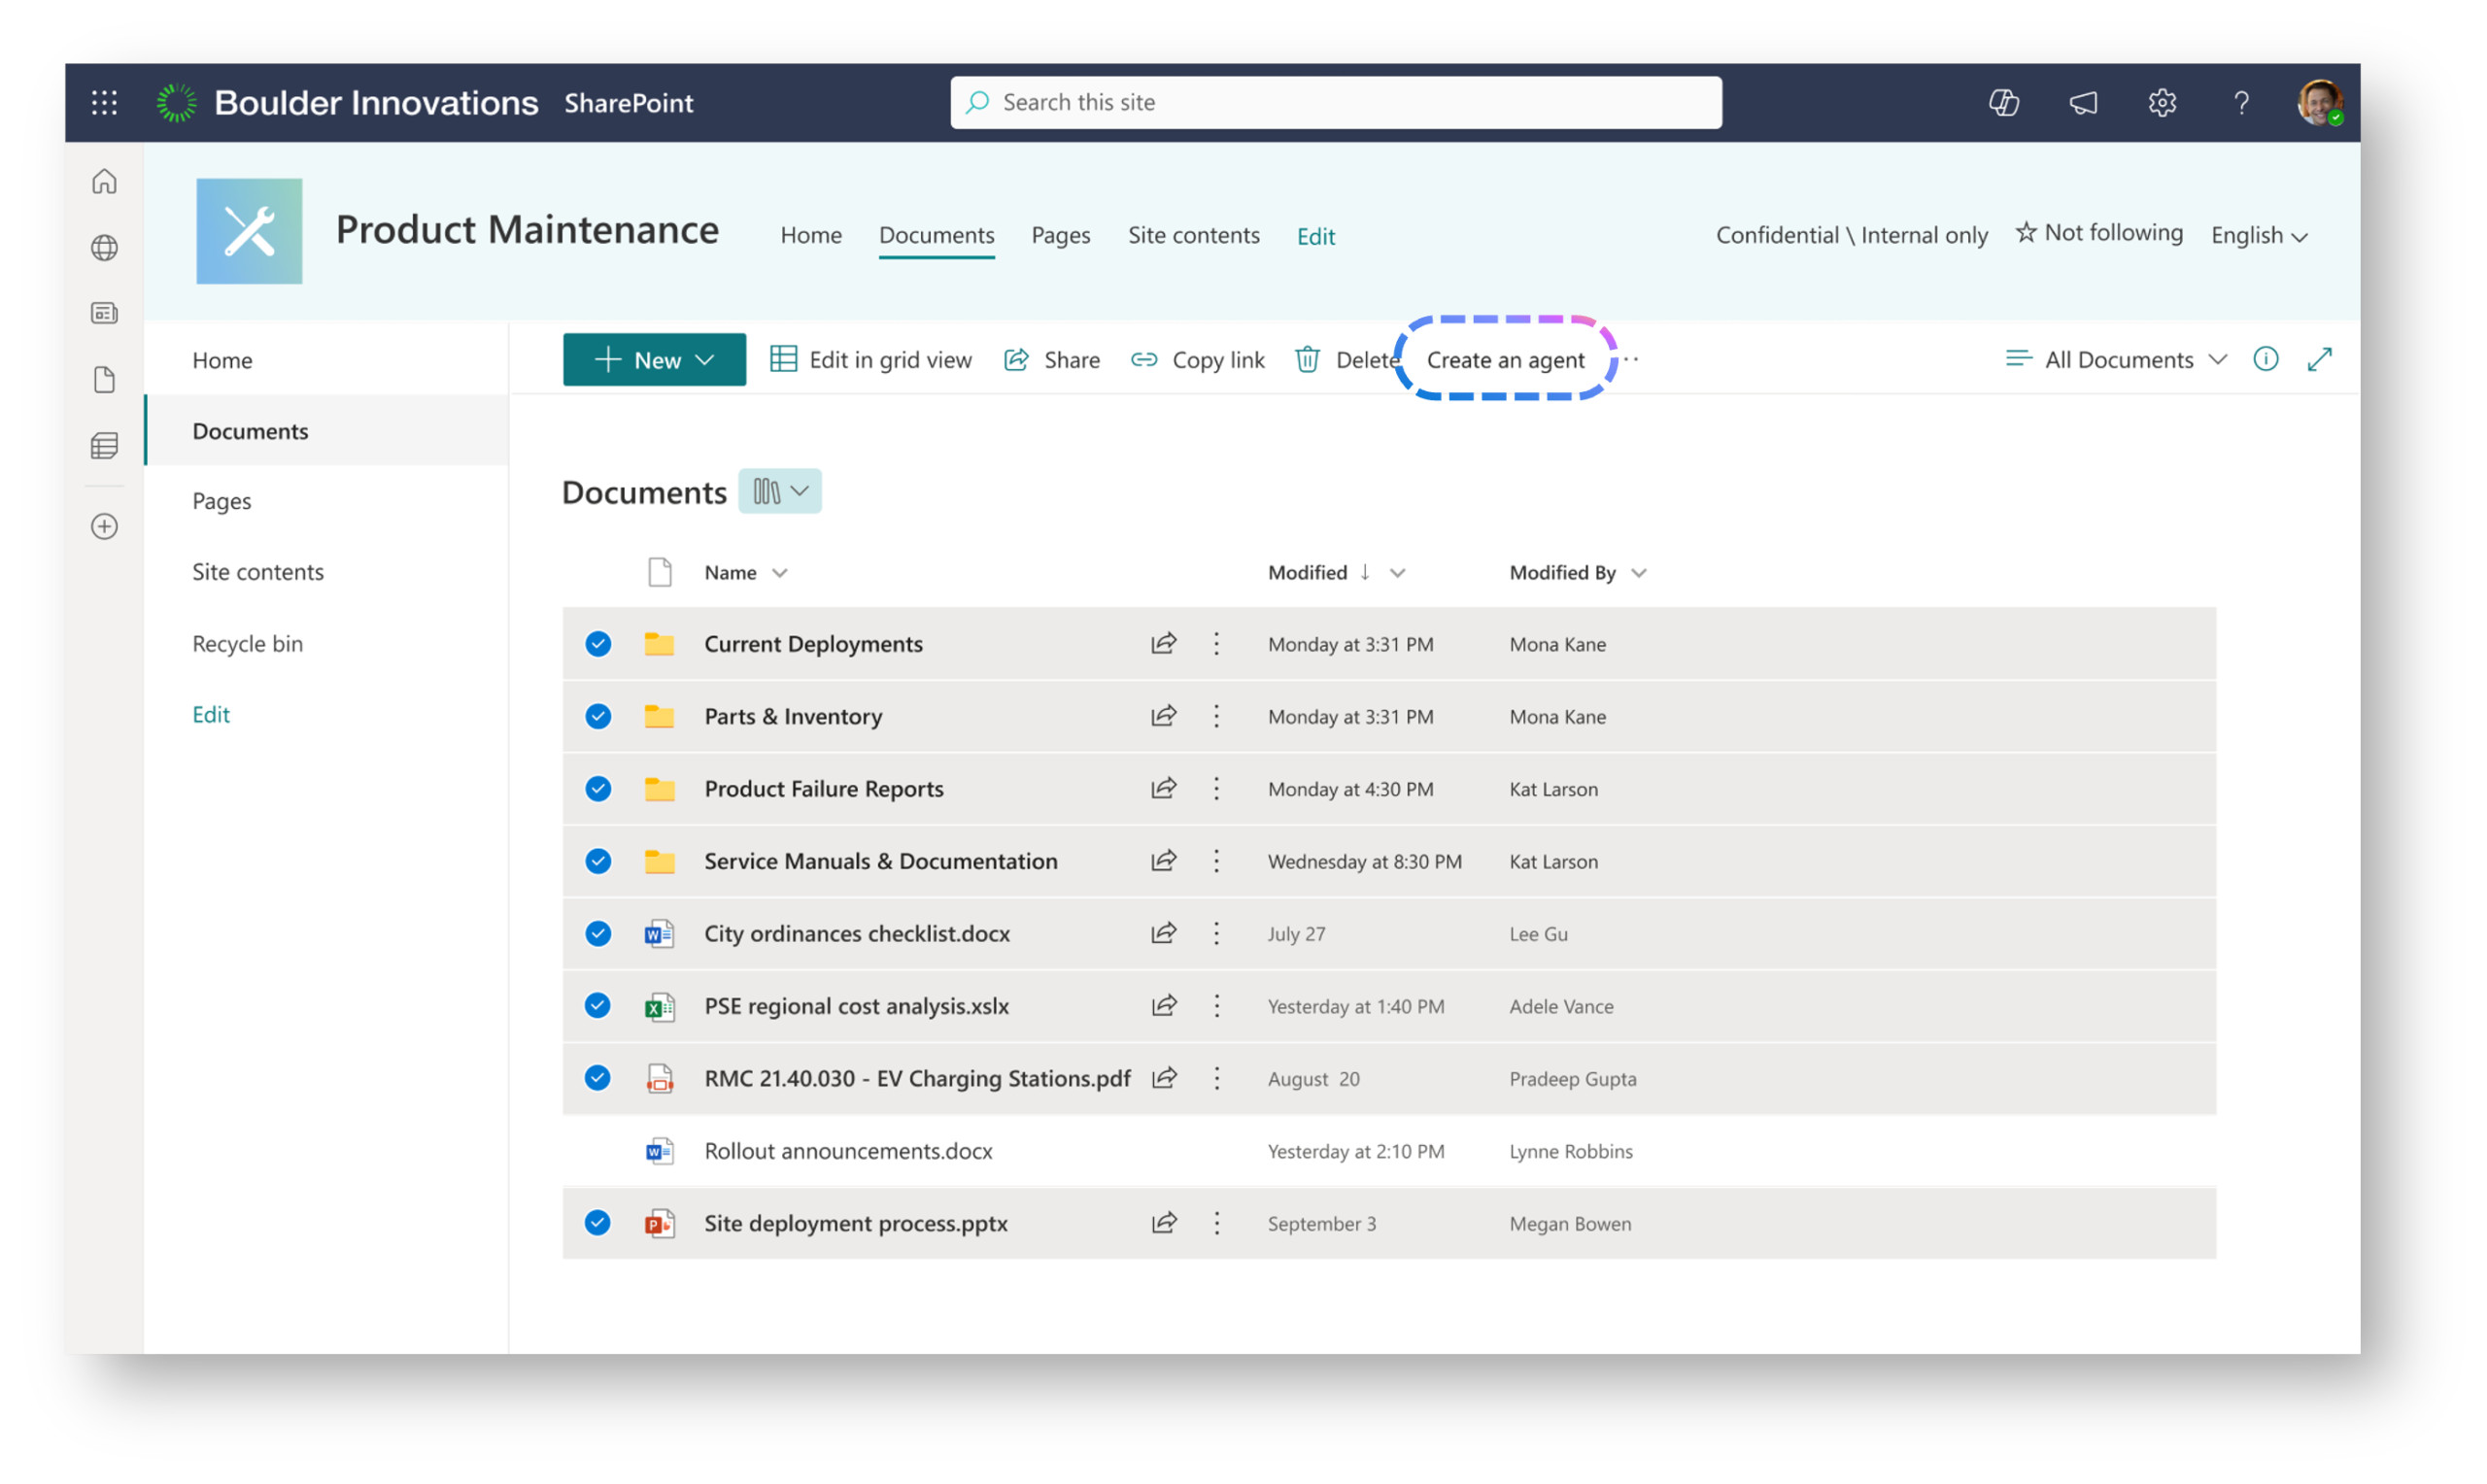Click Copy link in toolbar
2487x1484 pixels.
click(1197, 359)
